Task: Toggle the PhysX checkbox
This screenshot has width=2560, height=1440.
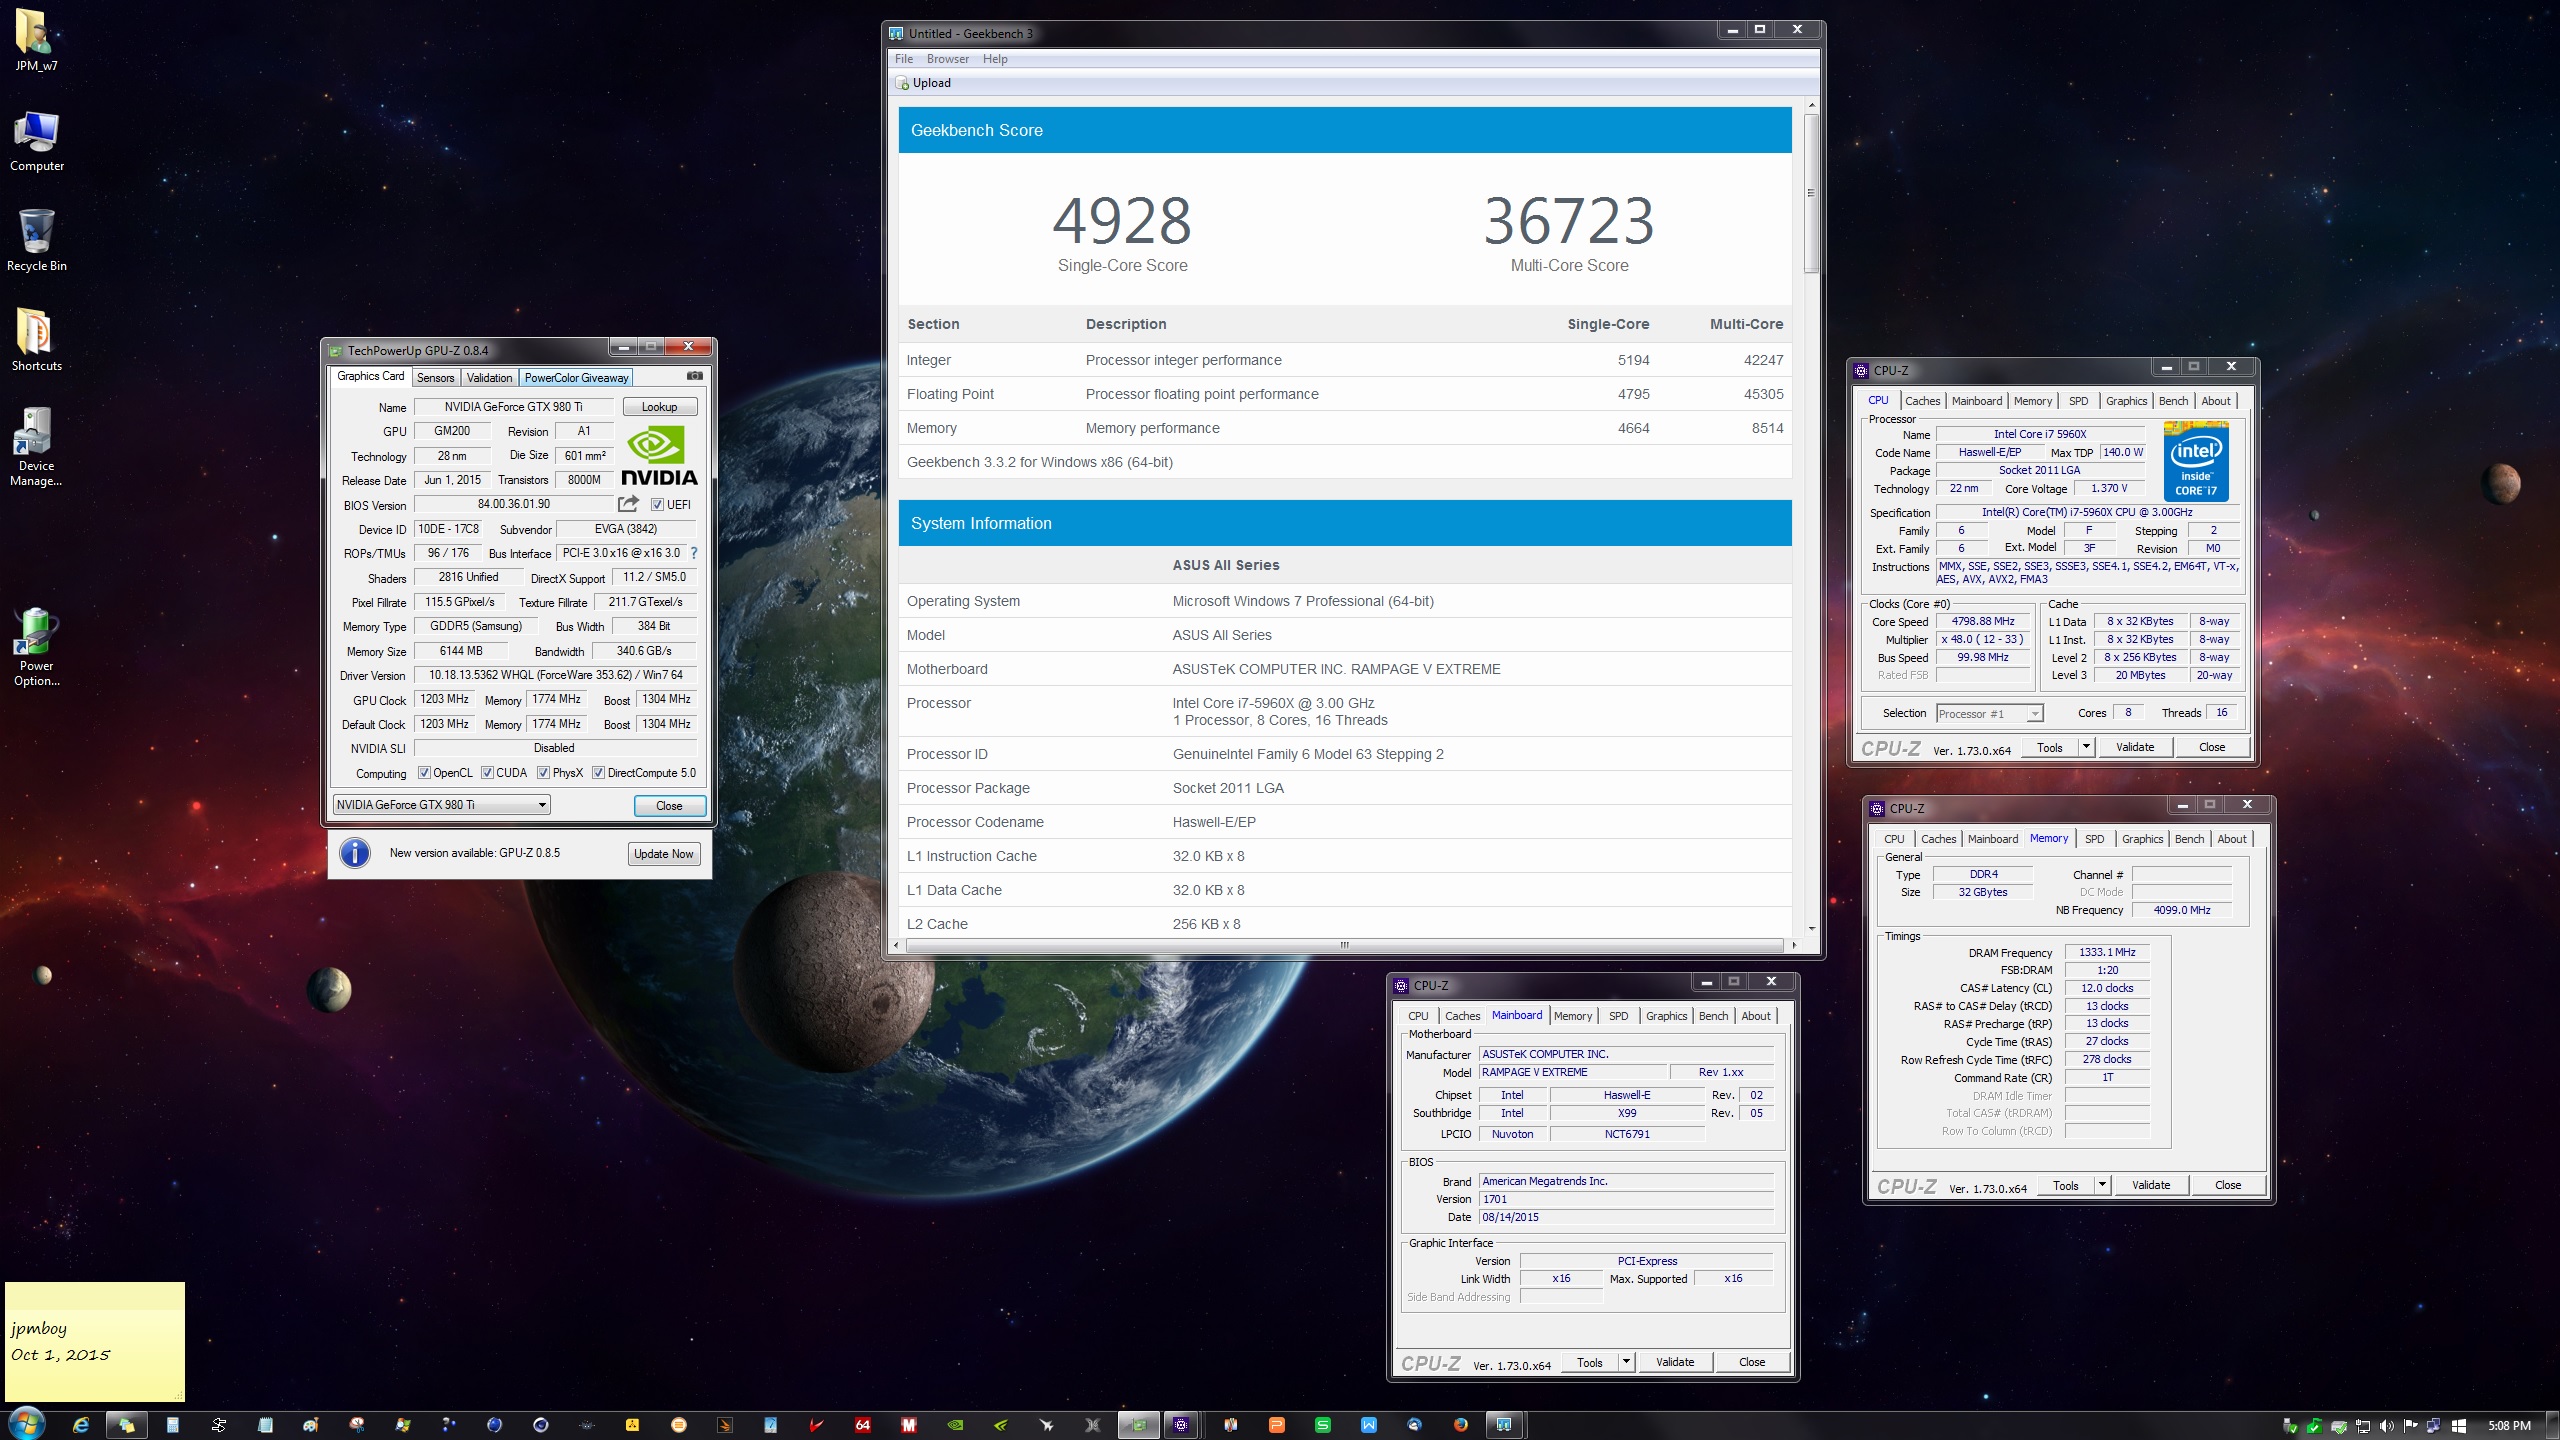Action: tap(543, 773)
